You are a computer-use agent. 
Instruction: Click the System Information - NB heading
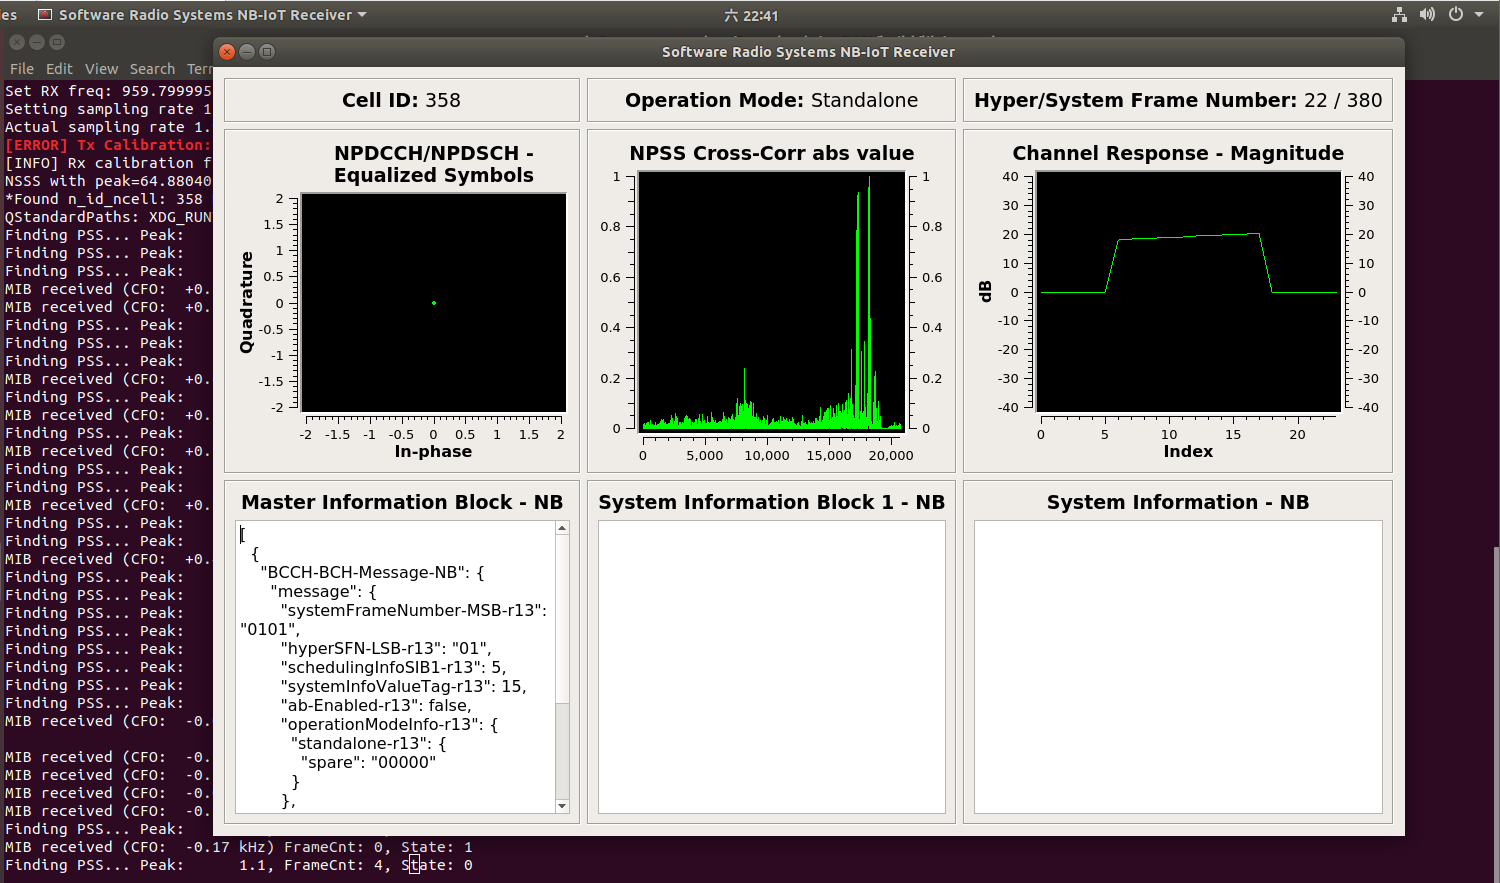point(1178,502)
